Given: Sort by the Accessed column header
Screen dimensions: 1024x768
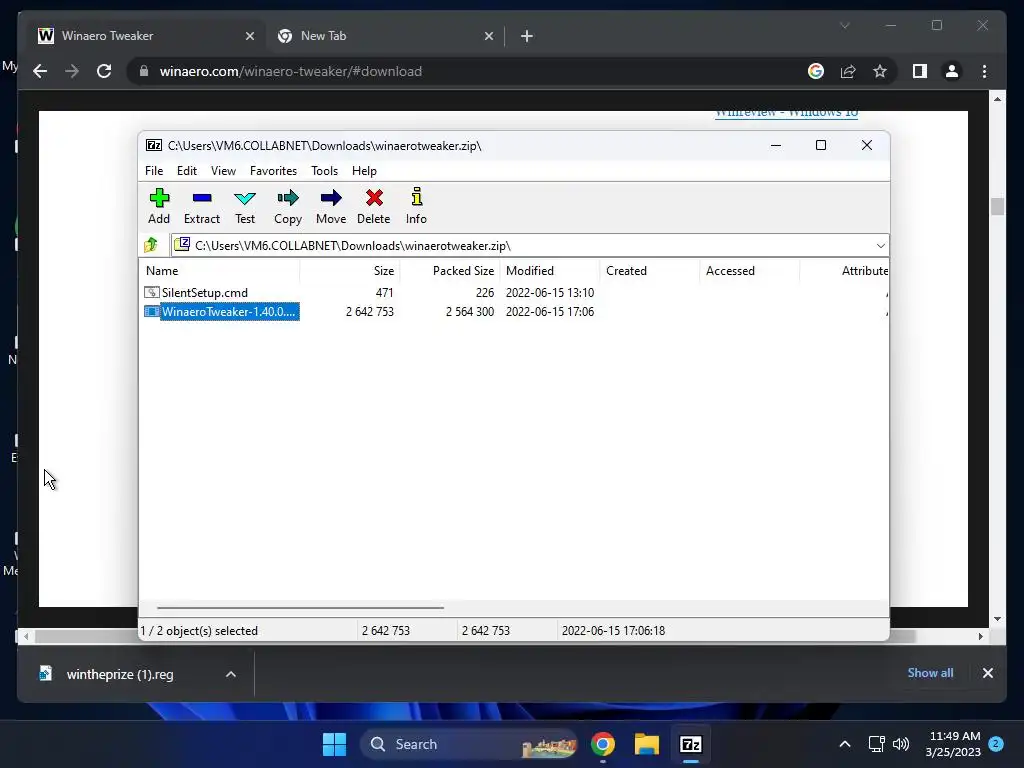Looking at the screenshot, I should point(750,270).
